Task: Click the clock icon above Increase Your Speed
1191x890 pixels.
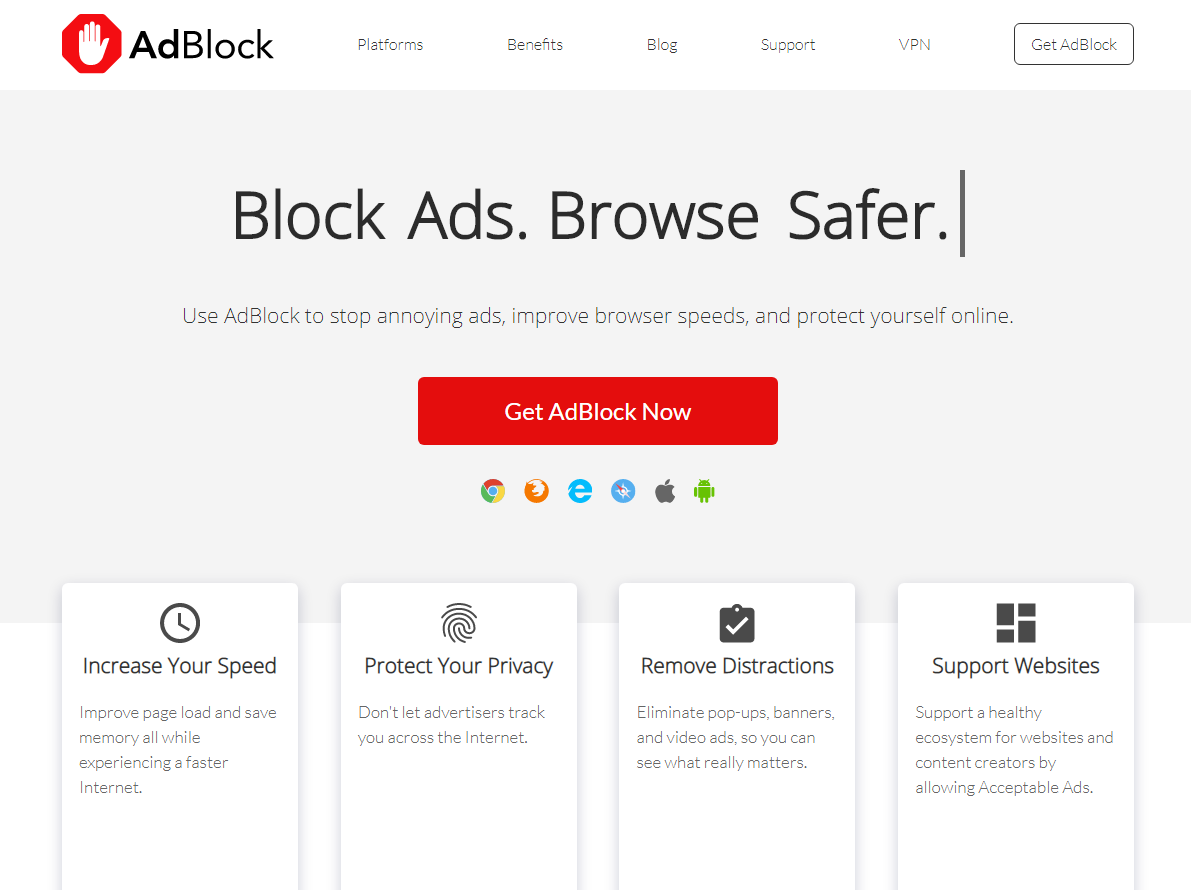Action: 180,623
